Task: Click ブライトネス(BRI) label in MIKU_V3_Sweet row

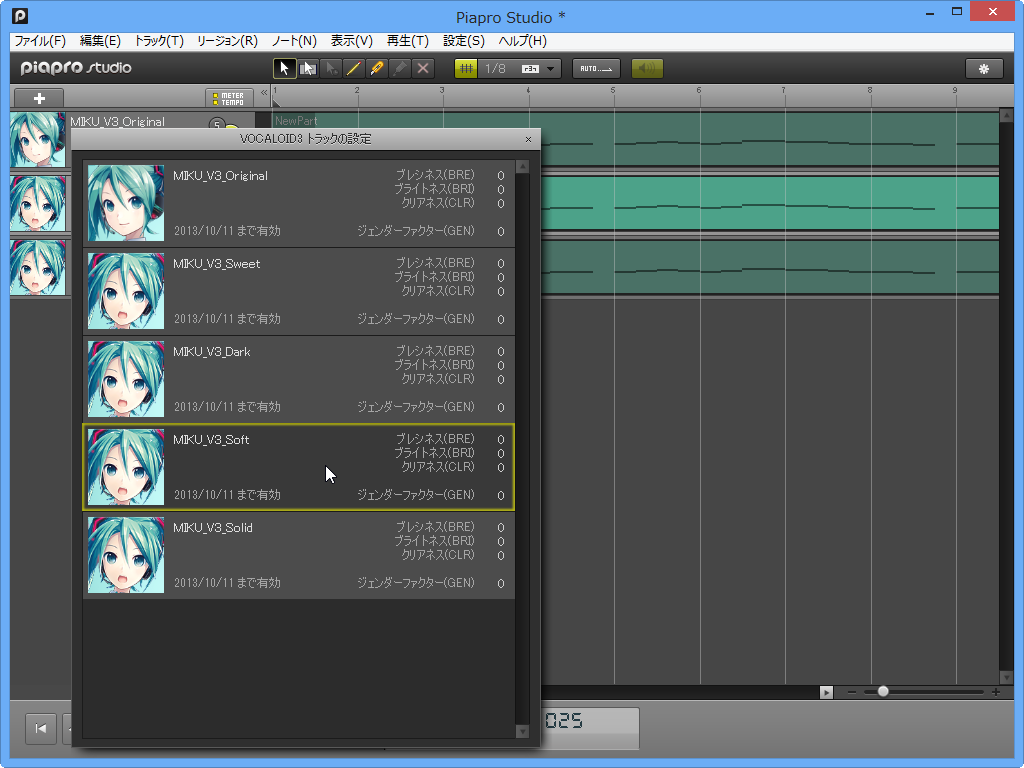Action: click(434, 277)
